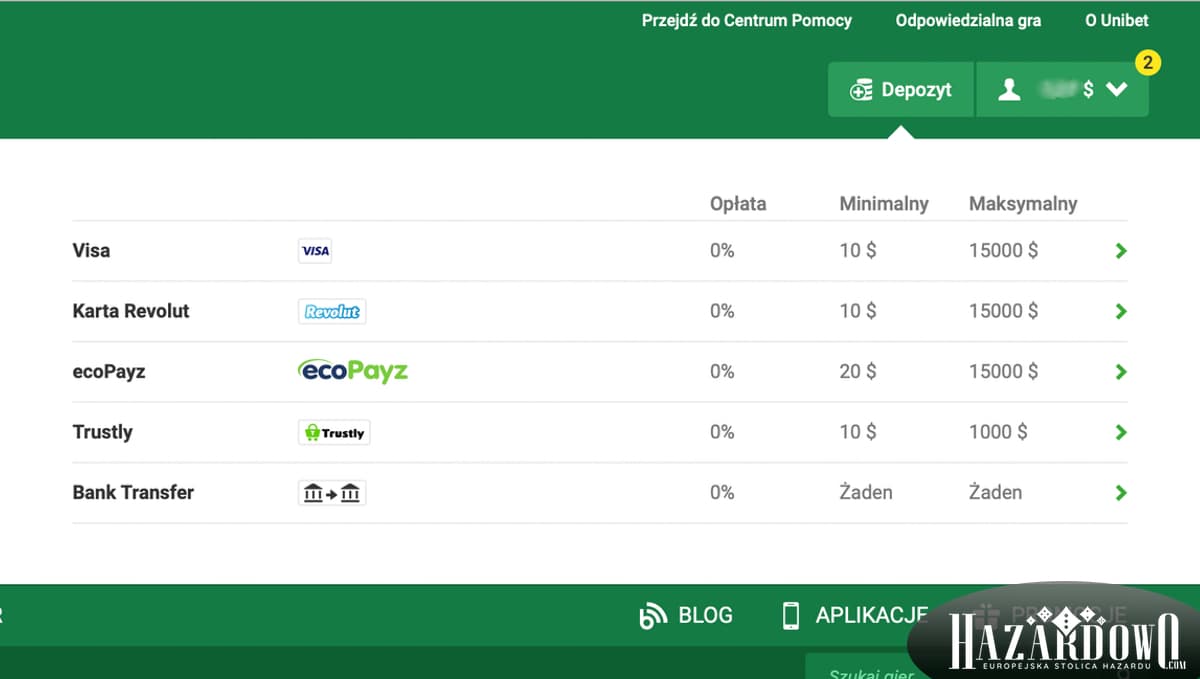1200x679 pixels.
Task: Open the Bank Transfer row green arrow
Action: coord(1120,492)
